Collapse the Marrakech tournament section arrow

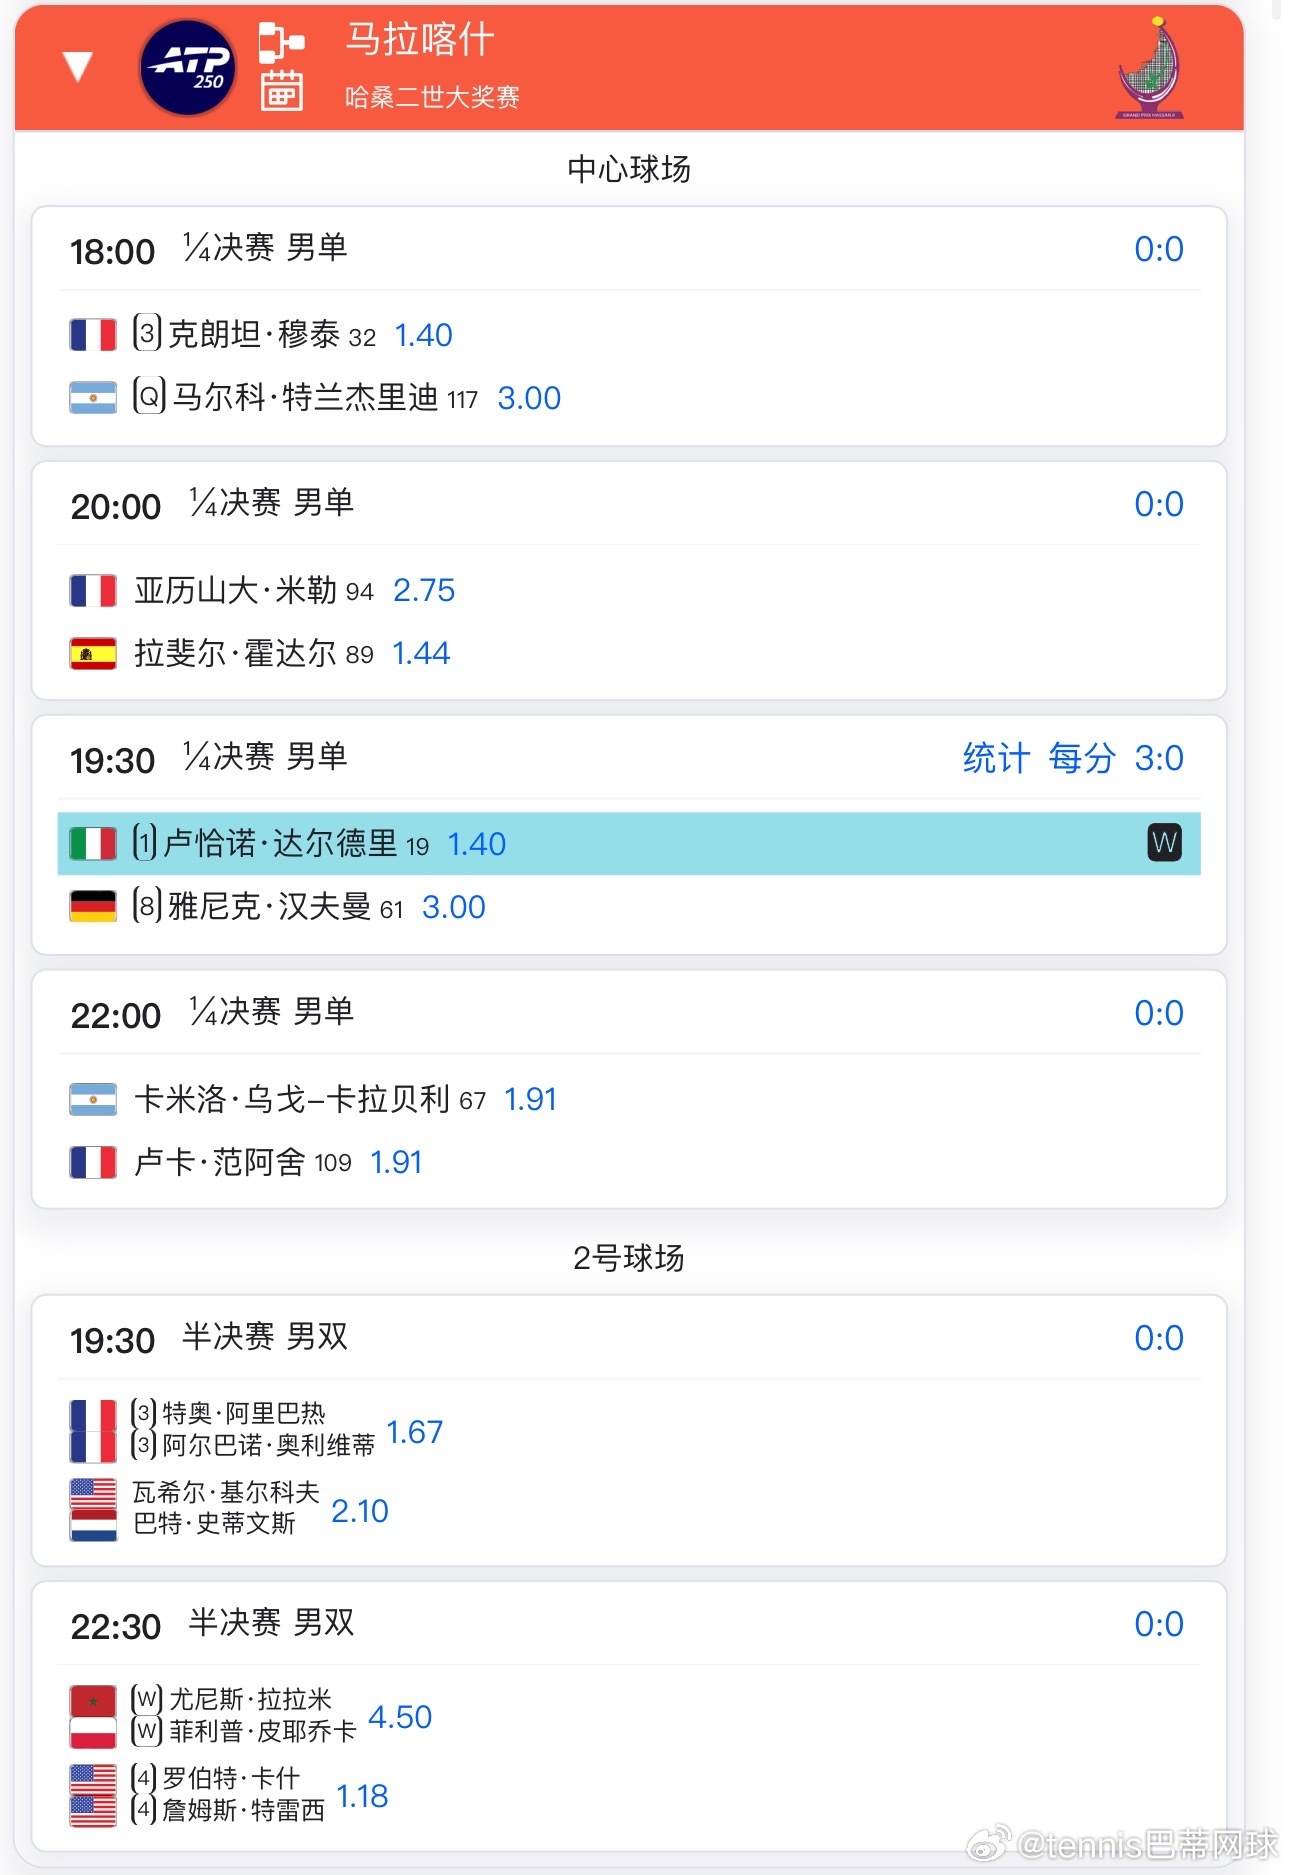77,67
